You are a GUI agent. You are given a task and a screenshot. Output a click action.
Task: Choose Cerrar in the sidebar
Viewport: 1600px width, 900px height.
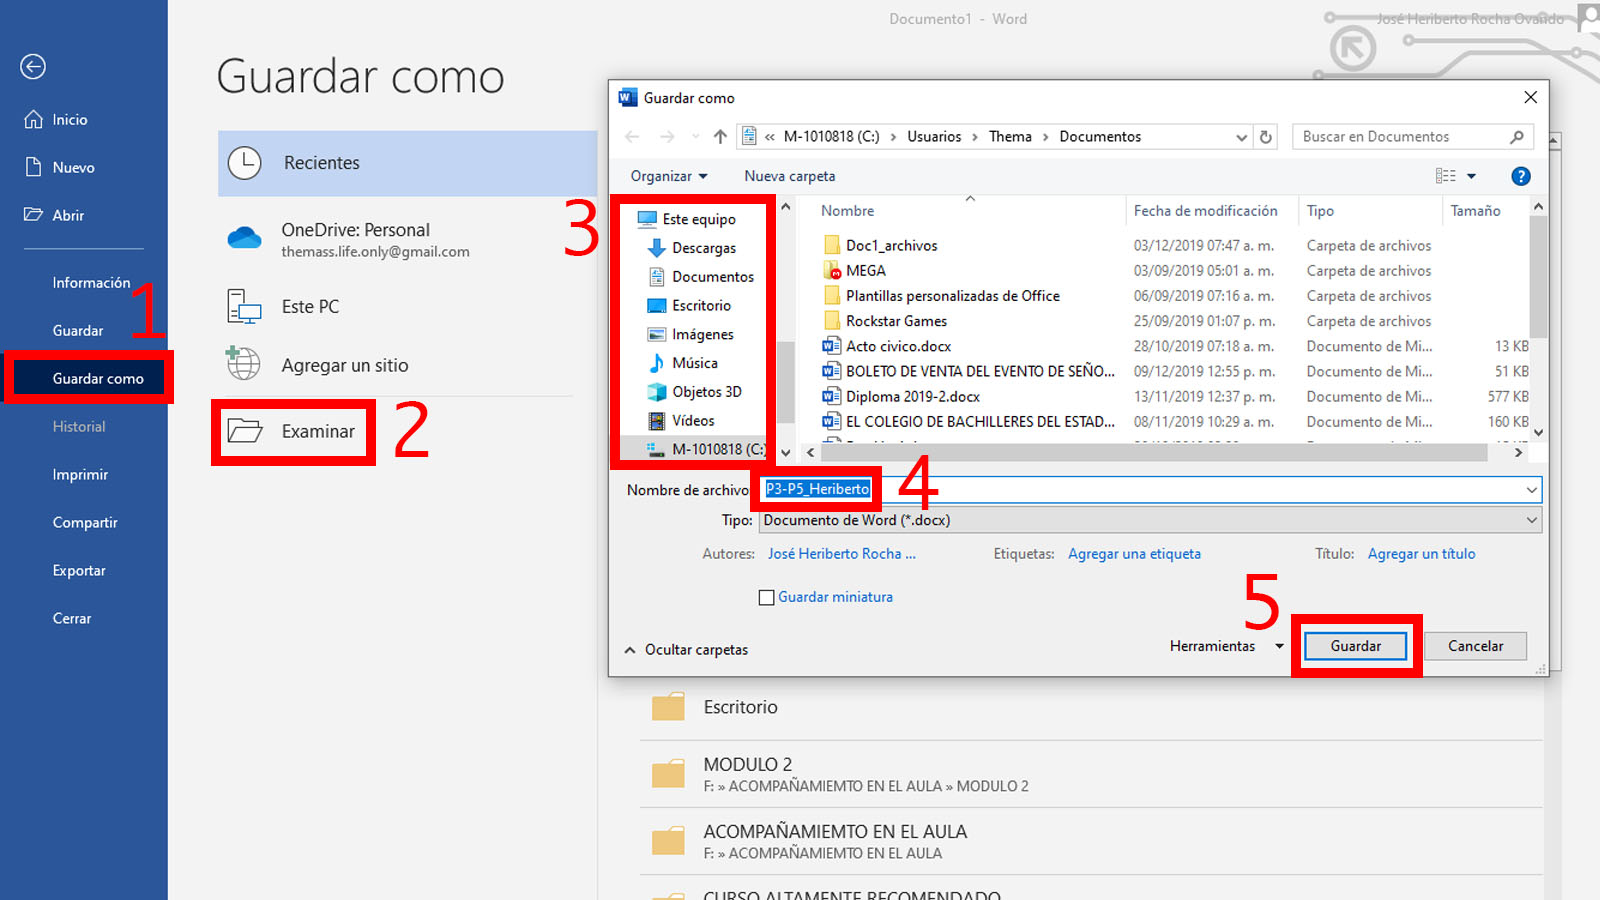72,619
